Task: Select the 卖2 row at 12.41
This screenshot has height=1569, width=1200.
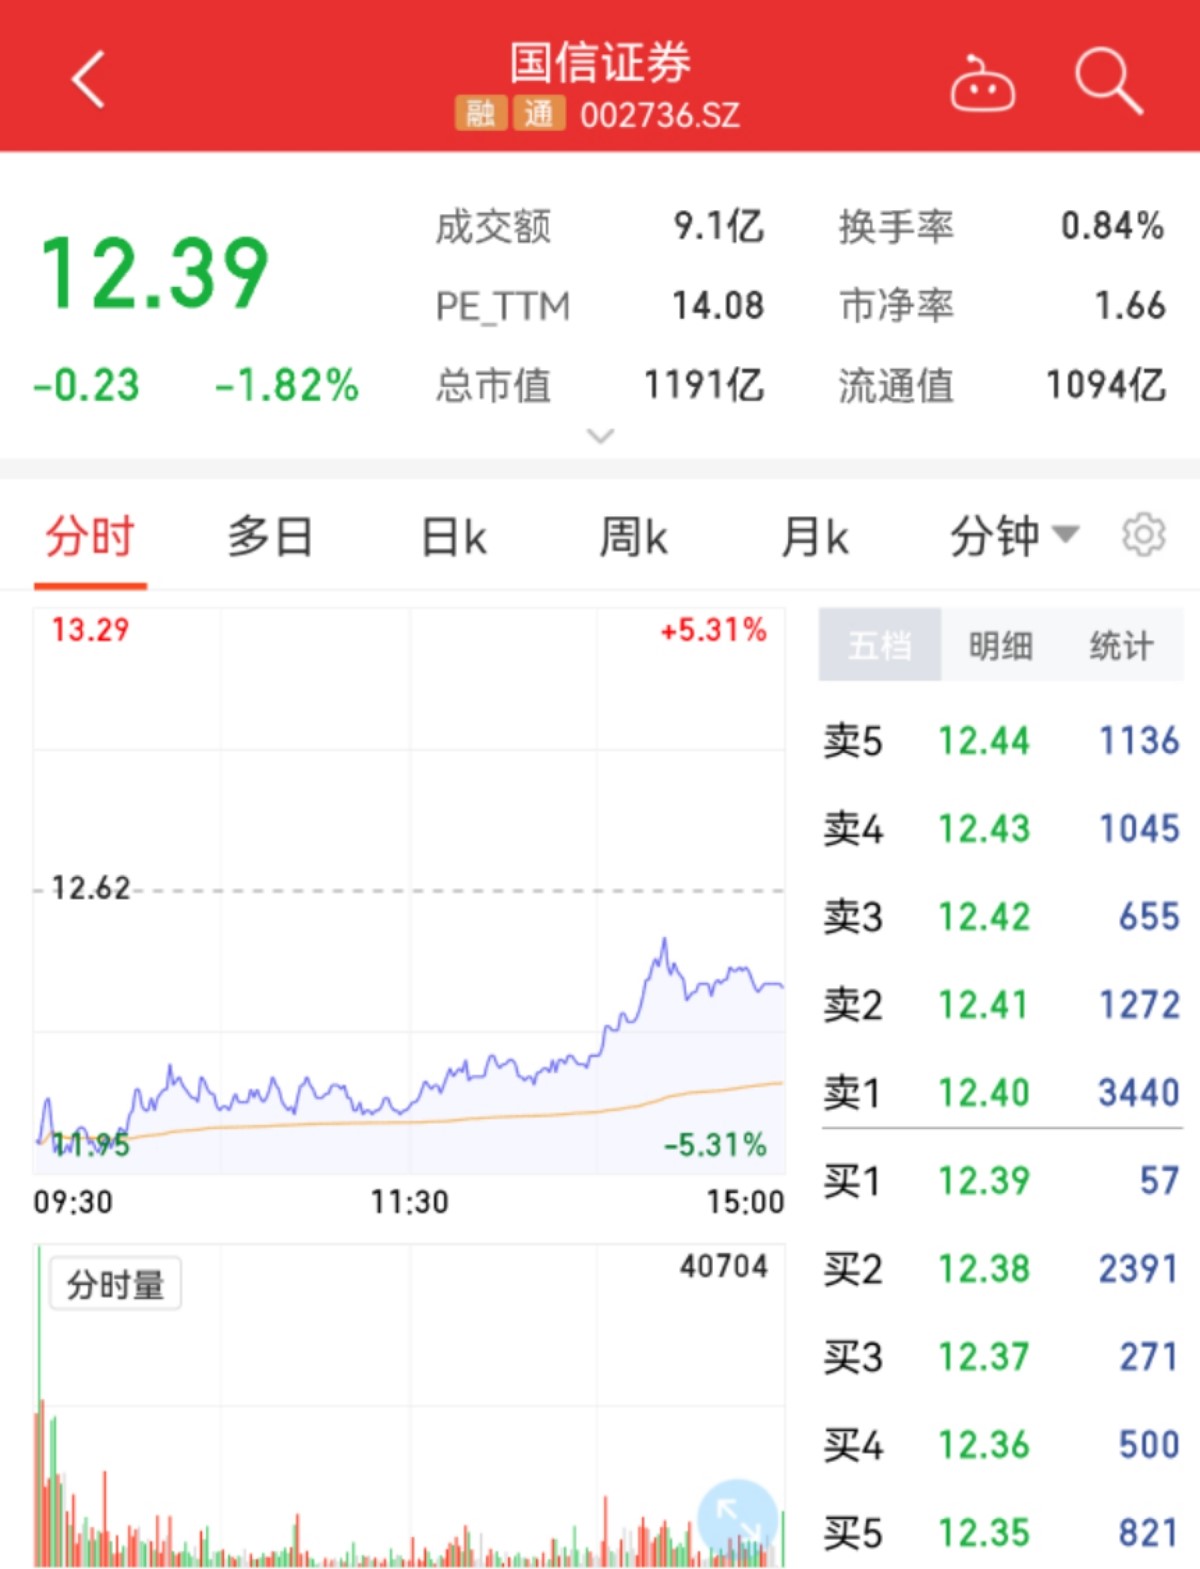Action: pyautogui.click(x=1001, y=1005)
